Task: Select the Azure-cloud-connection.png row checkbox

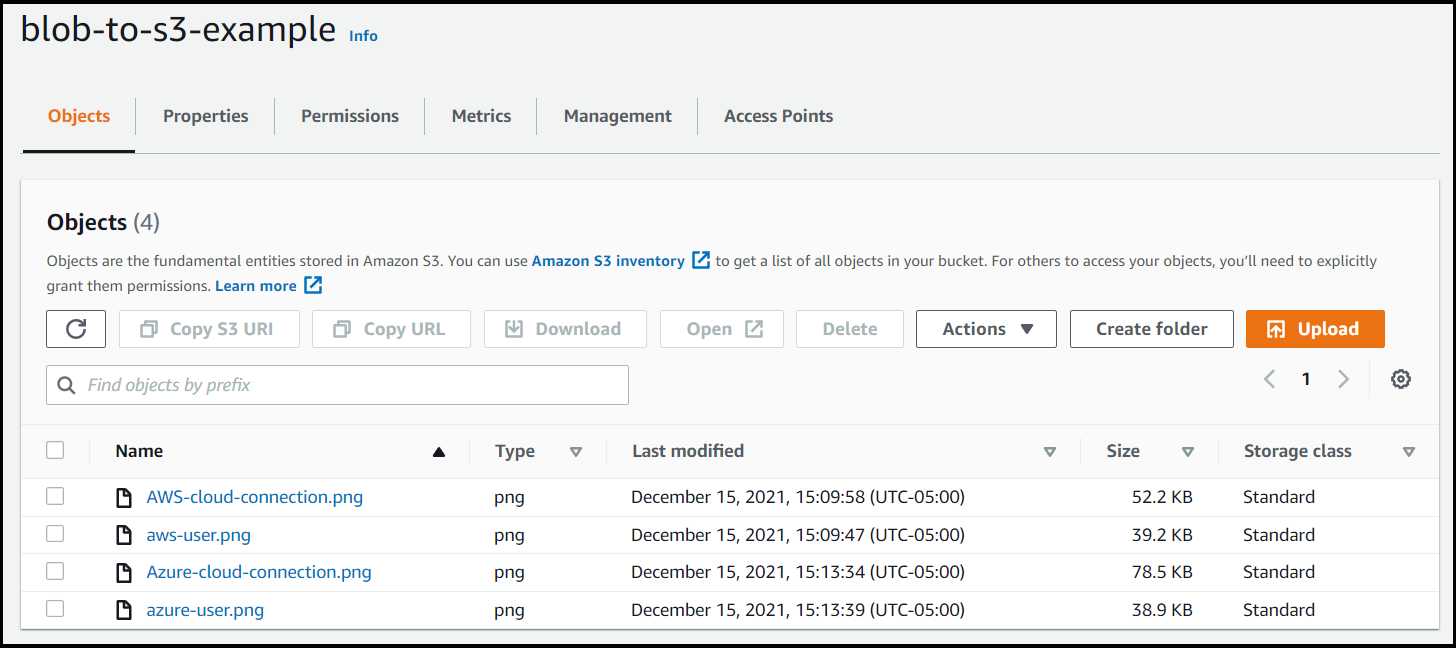Action: click(55, 572)
